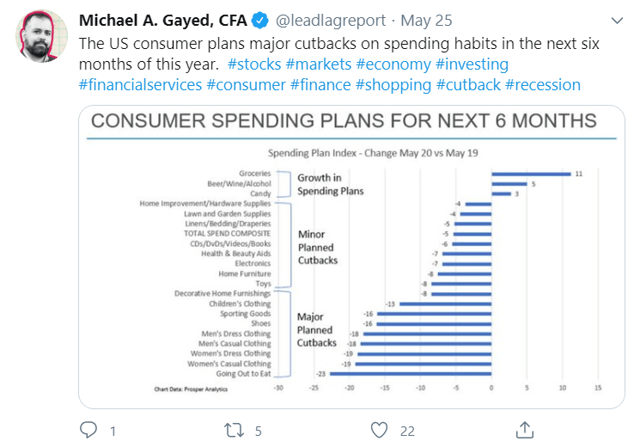Screen dimensions: 640x441
Task: Click the #consumer hashtag
Action: pyautogui.click(x=246, y=85)
